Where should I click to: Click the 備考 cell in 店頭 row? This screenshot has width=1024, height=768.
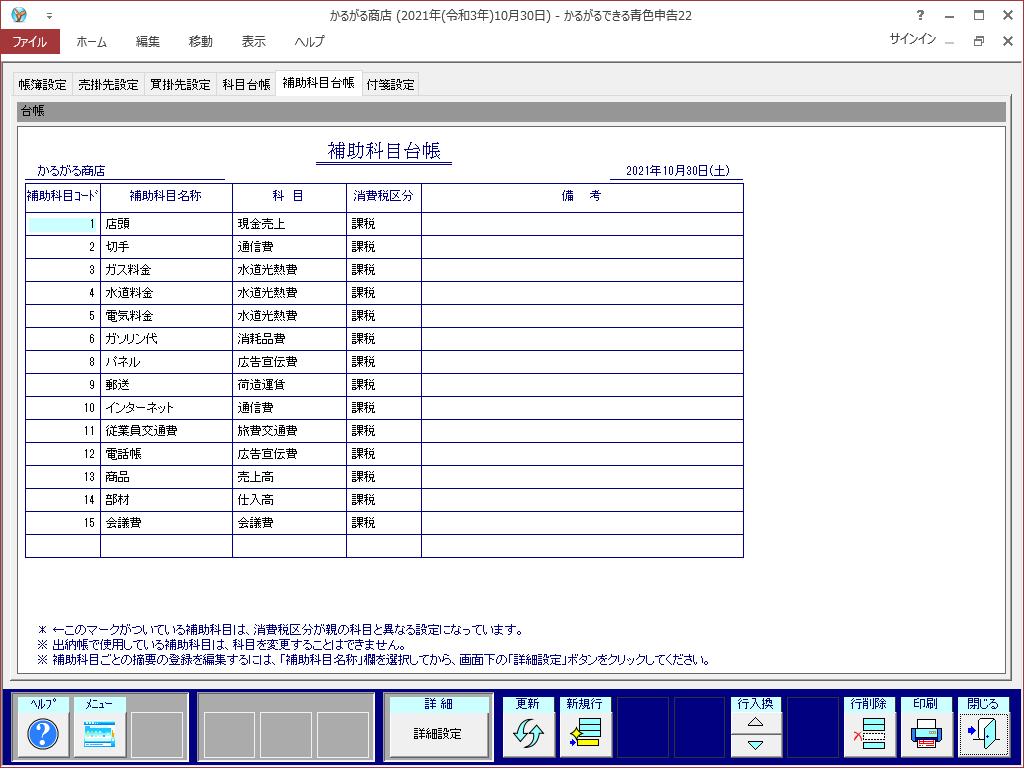click(583, 224)
